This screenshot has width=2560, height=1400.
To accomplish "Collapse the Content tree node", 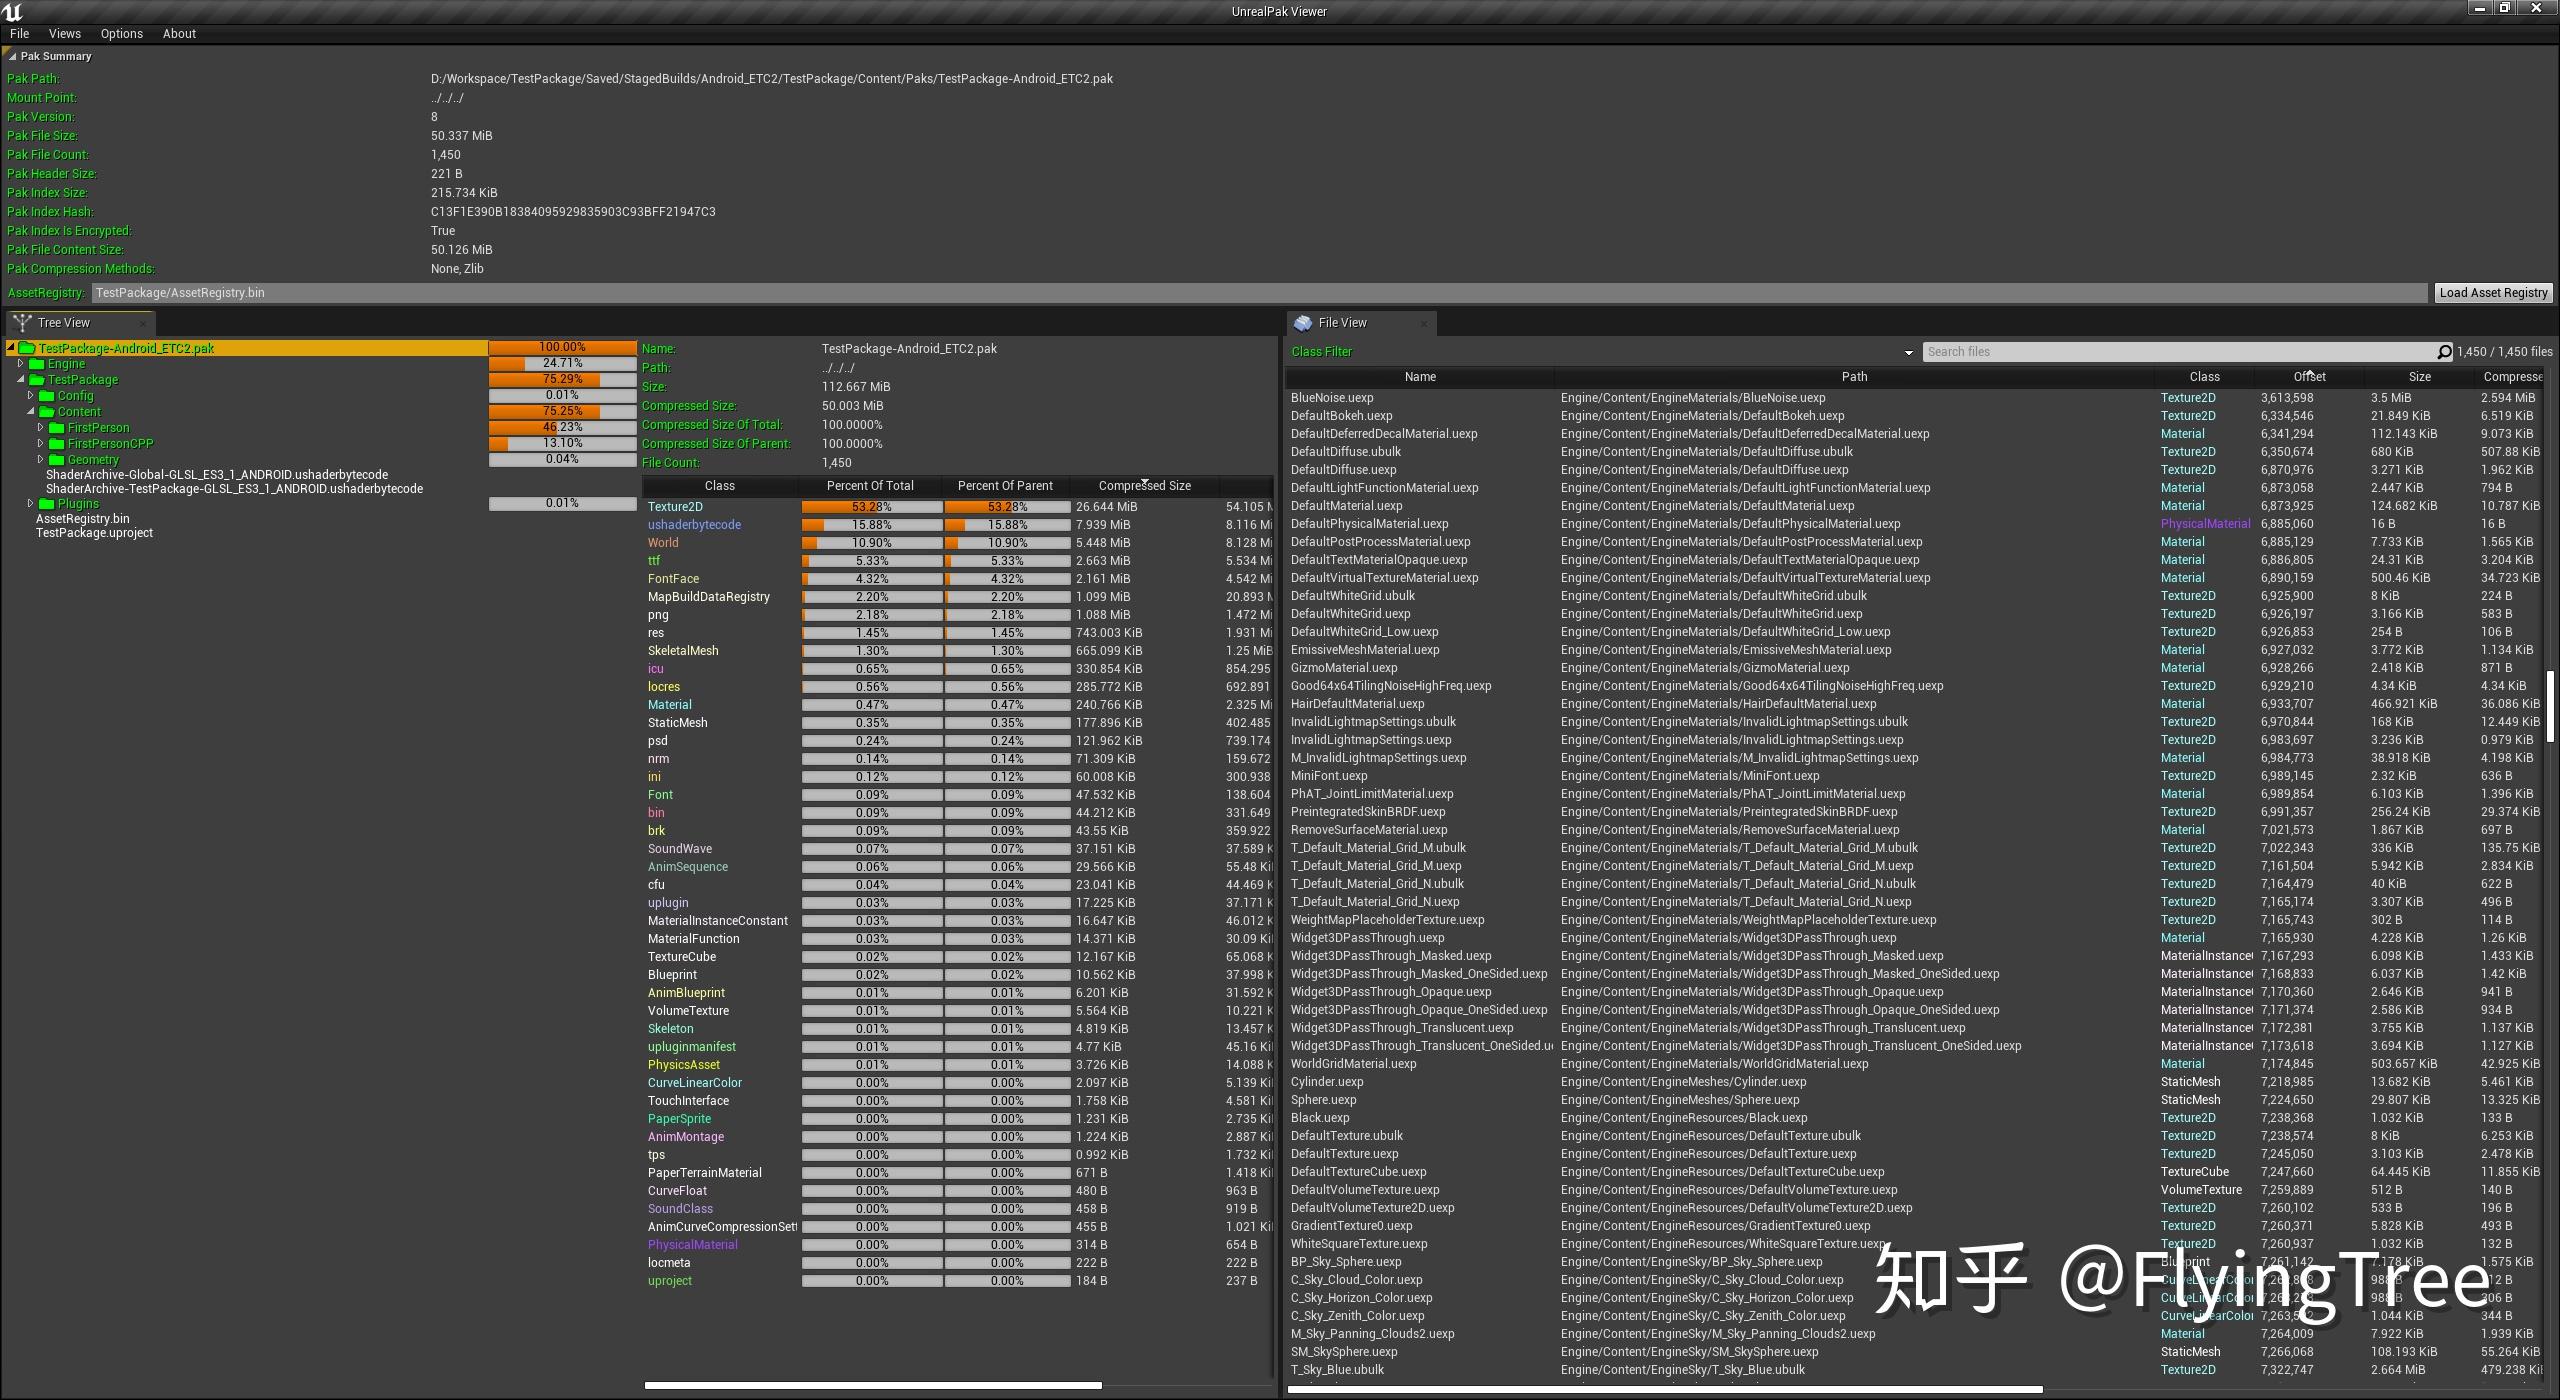I will point(31,411).
